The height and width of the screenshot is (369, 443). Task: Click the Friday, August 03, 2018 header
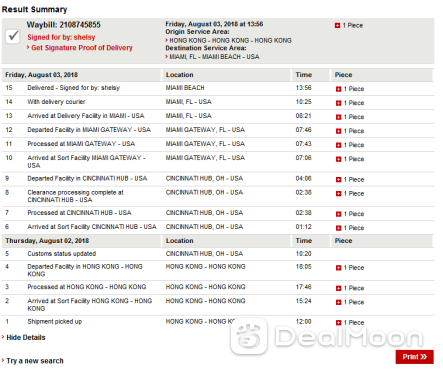point(42,75)
